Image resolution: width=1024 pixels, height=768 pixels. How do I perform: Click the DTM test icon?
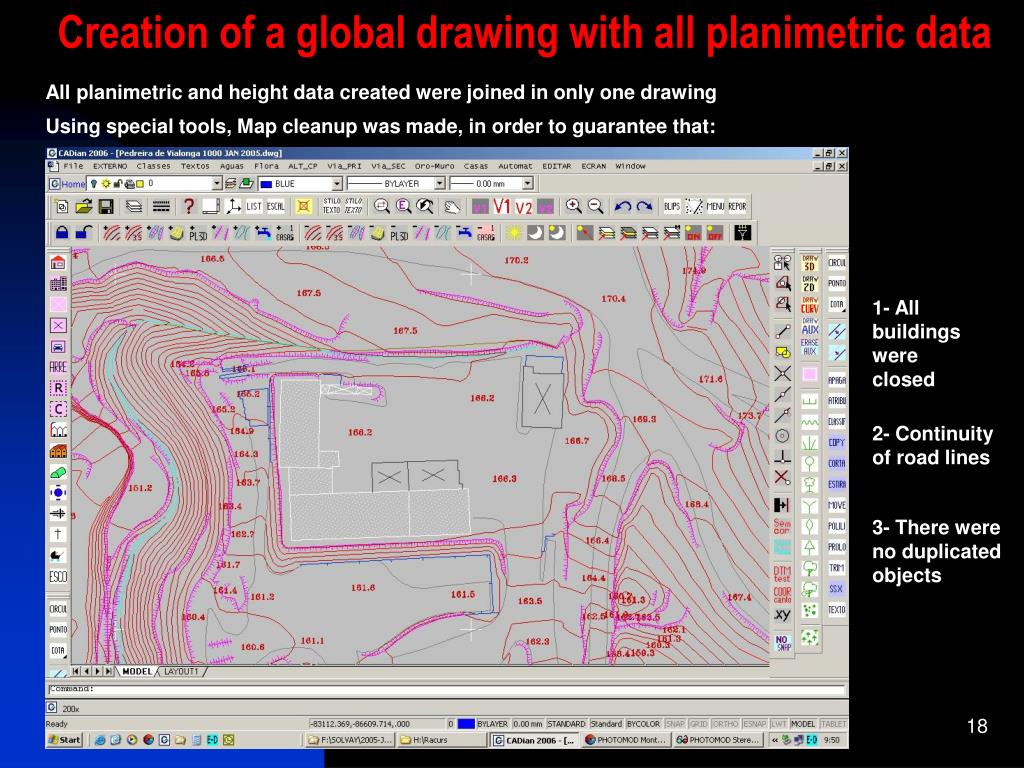[782, 573]
